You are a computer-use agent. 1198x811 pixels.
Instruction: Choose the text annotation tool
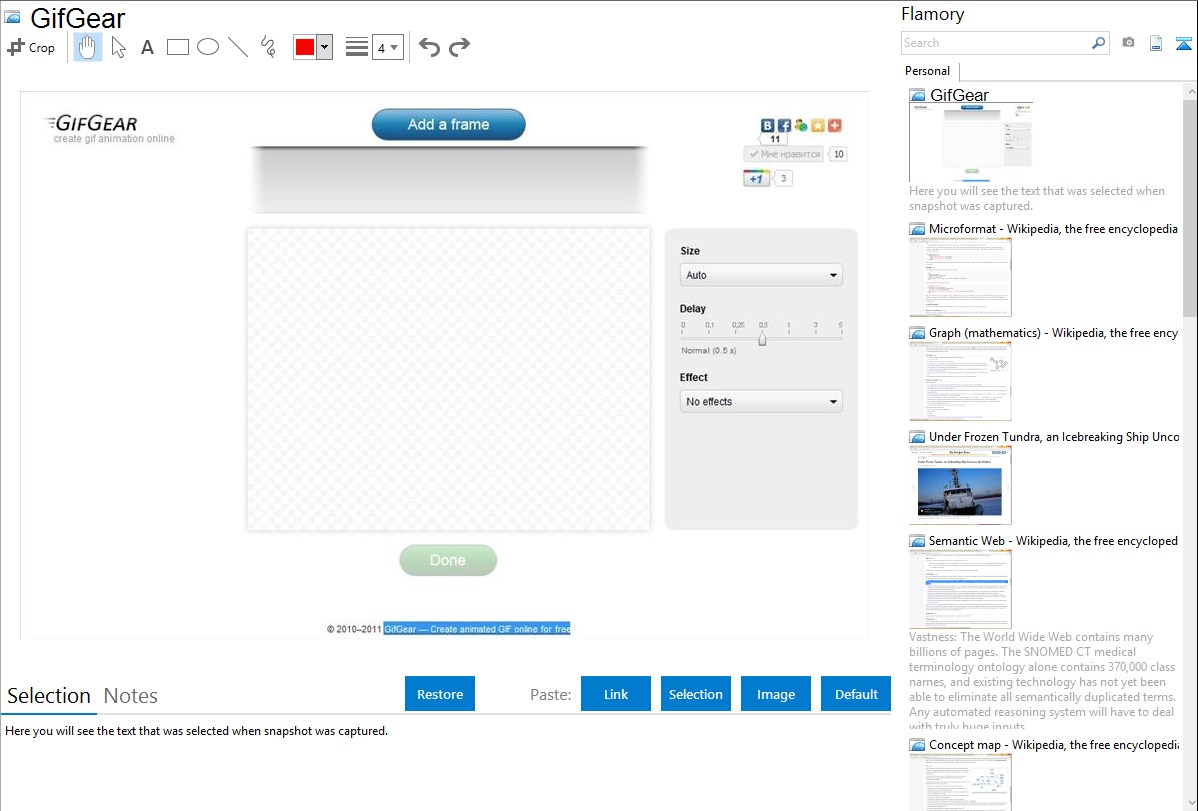tap(147, 47)
